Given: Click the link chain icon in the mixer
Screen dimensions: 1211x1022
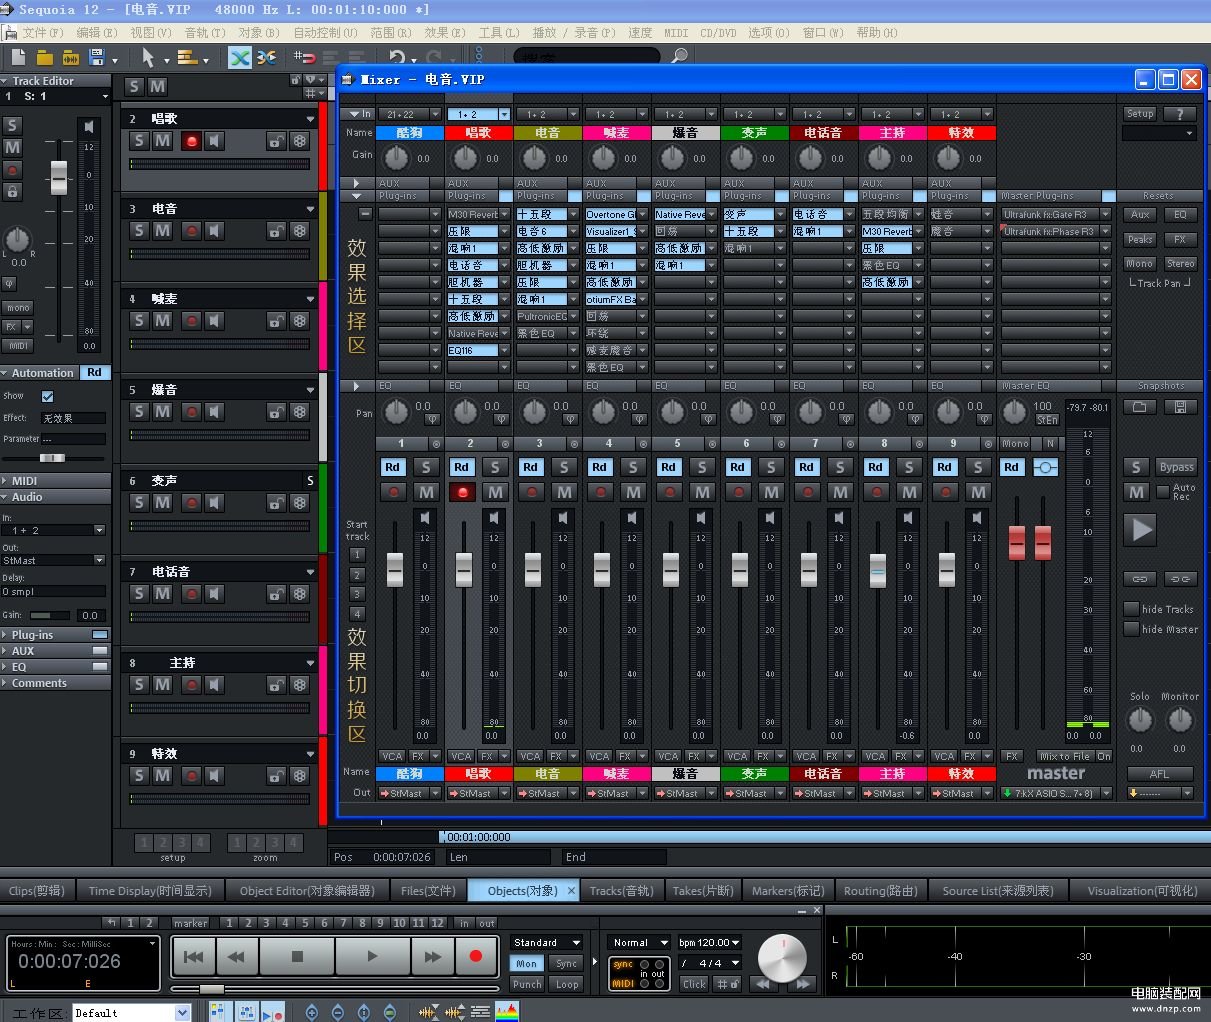Looking at the screenshot, I should 1139,579.
